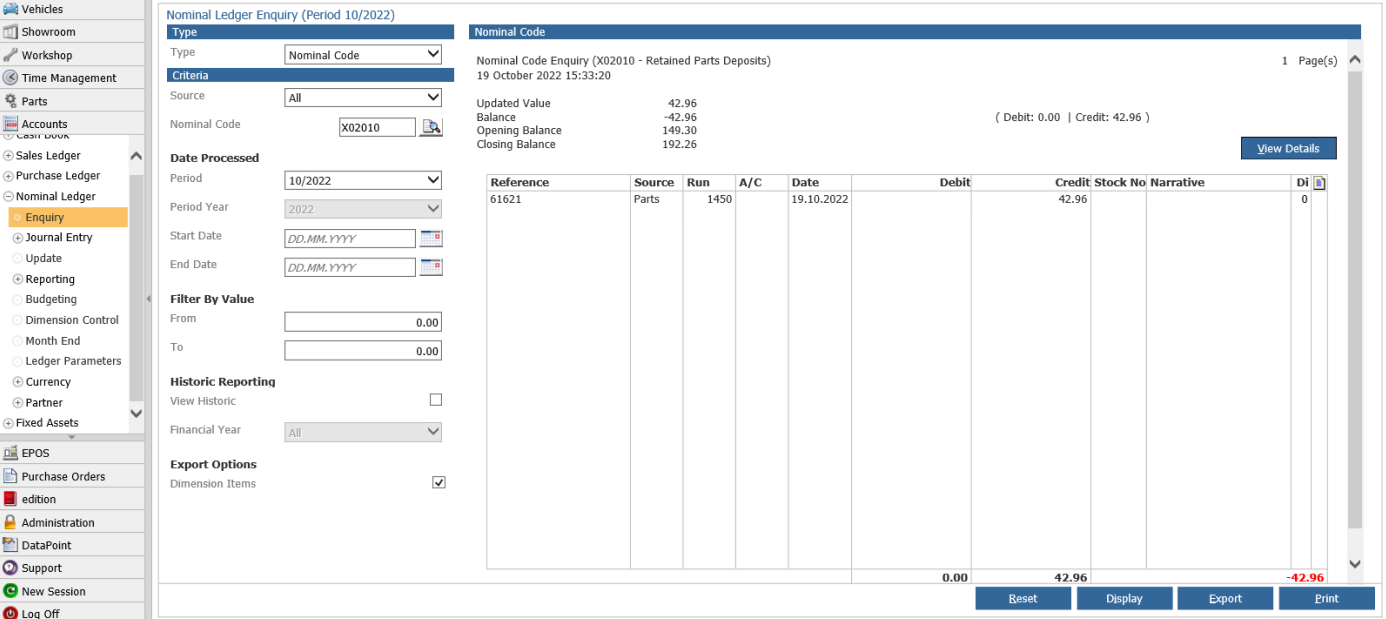Open the Period Year dropdown
Image resolution: width=1386 pixels, height=619 pixels.
tap(363, 210)
